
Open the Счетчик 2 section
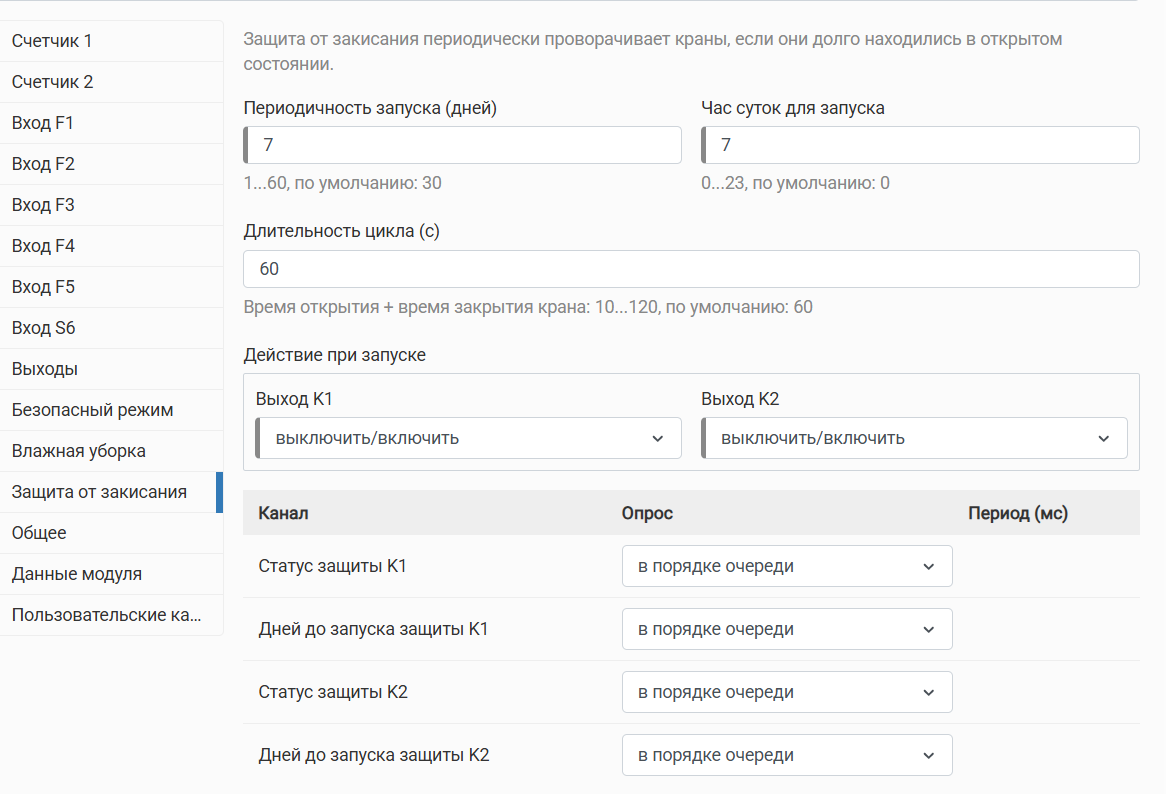[x=112, y=82]
